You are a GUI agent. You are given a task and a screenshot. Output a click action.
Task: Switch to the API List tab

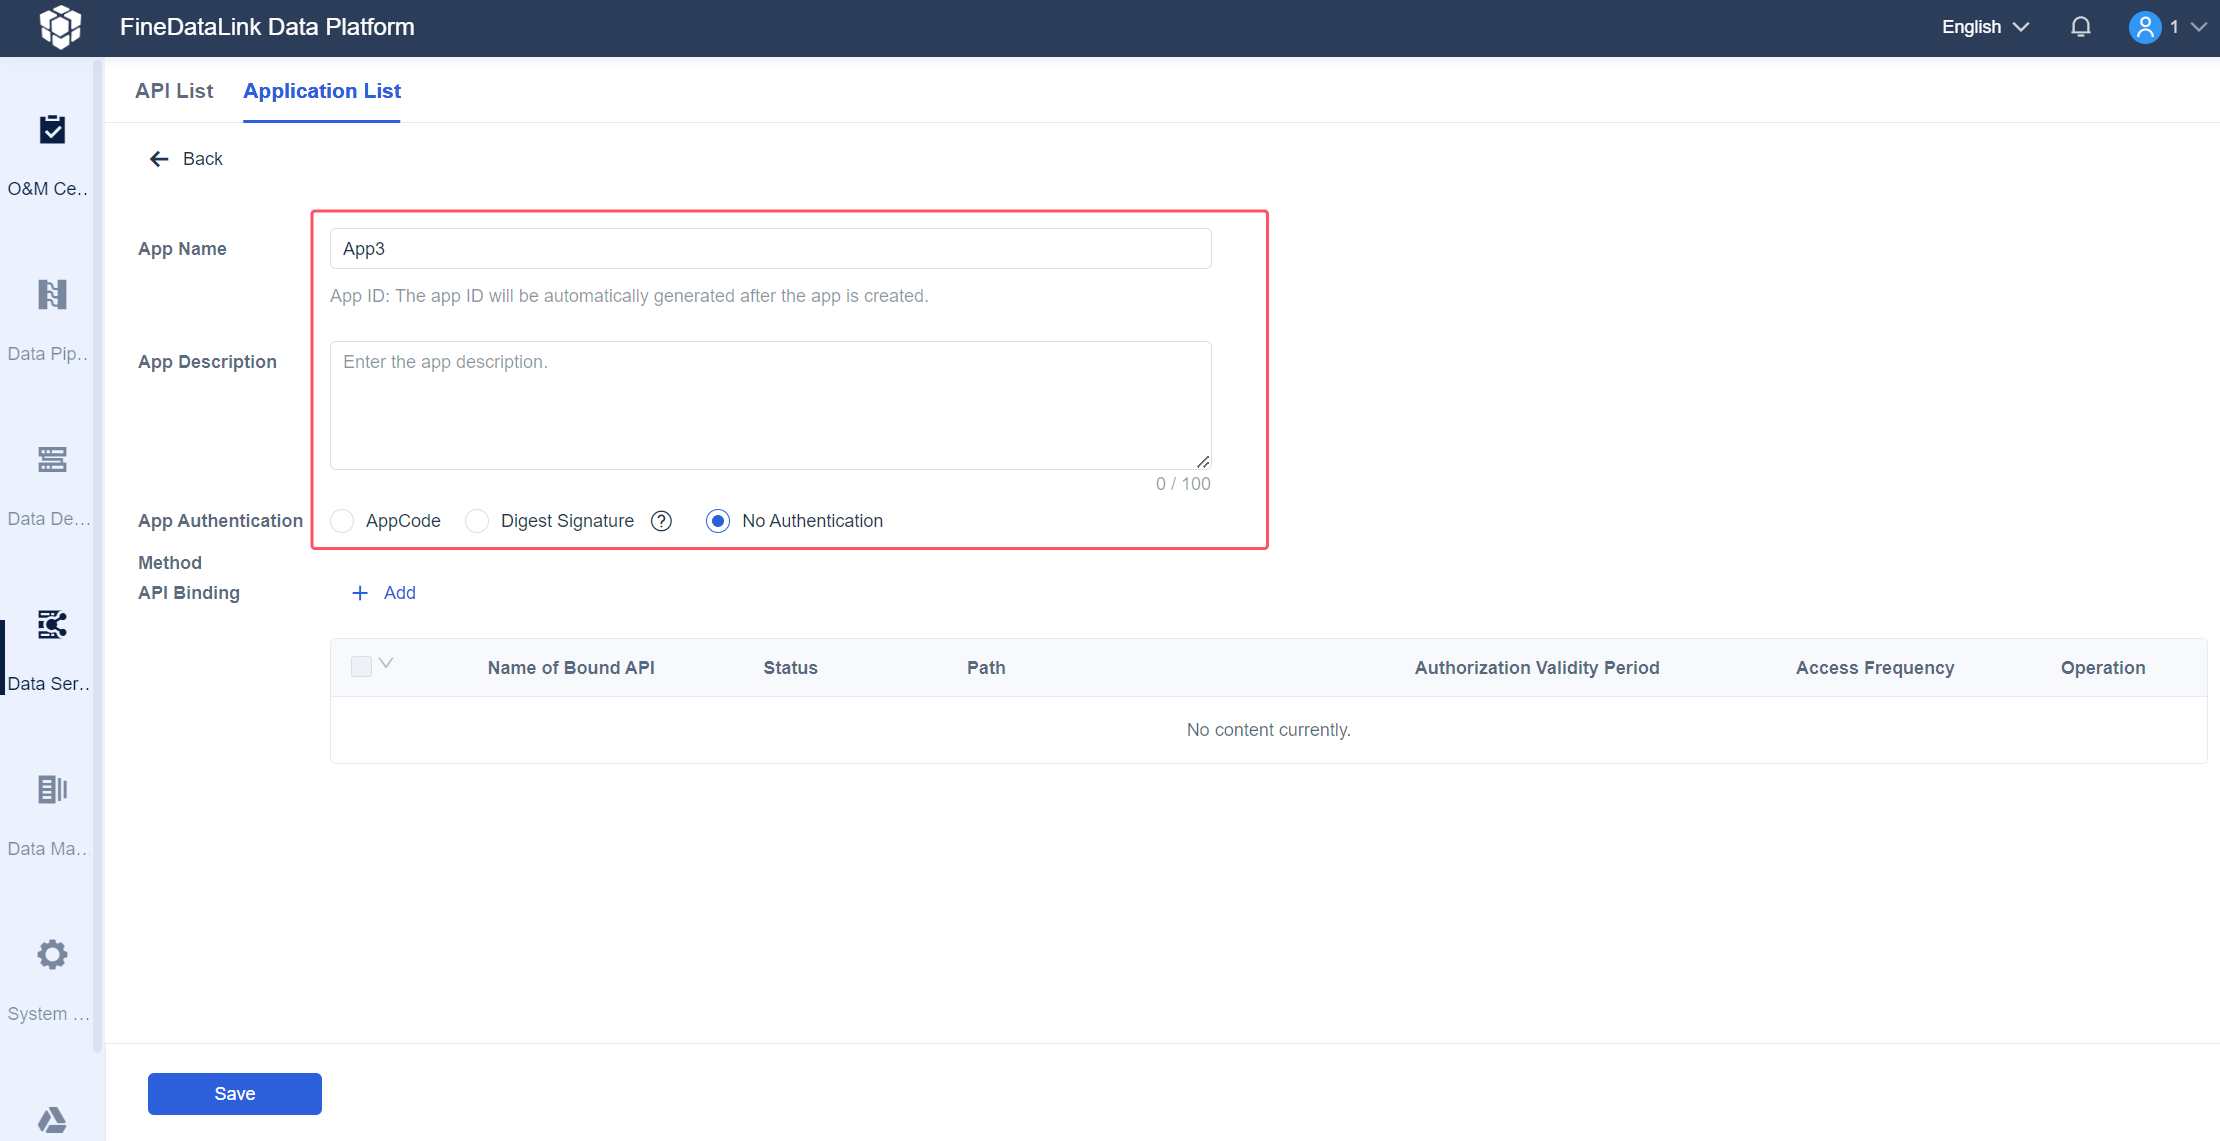coord(174,90)
